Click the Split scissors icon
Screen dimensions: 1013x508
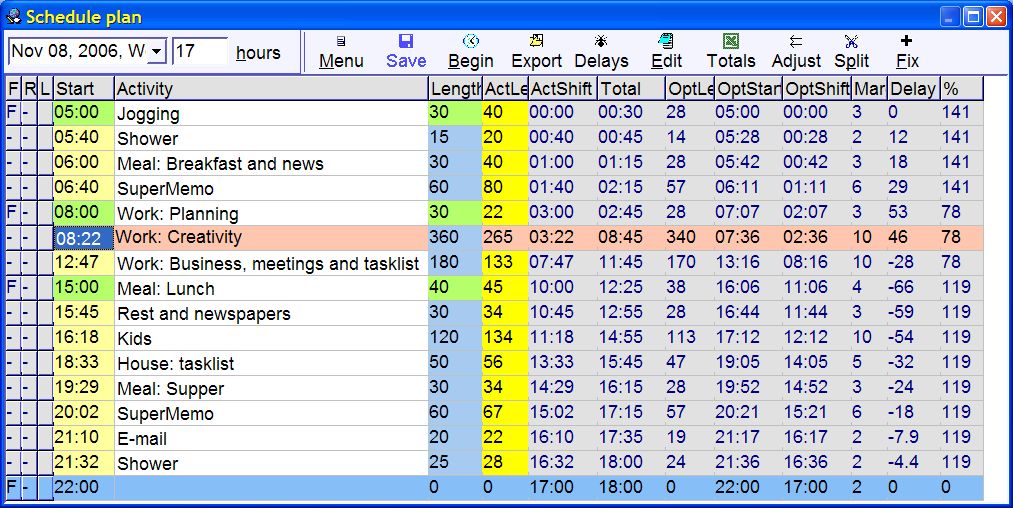pyautogui.click(x=851, y=41)
